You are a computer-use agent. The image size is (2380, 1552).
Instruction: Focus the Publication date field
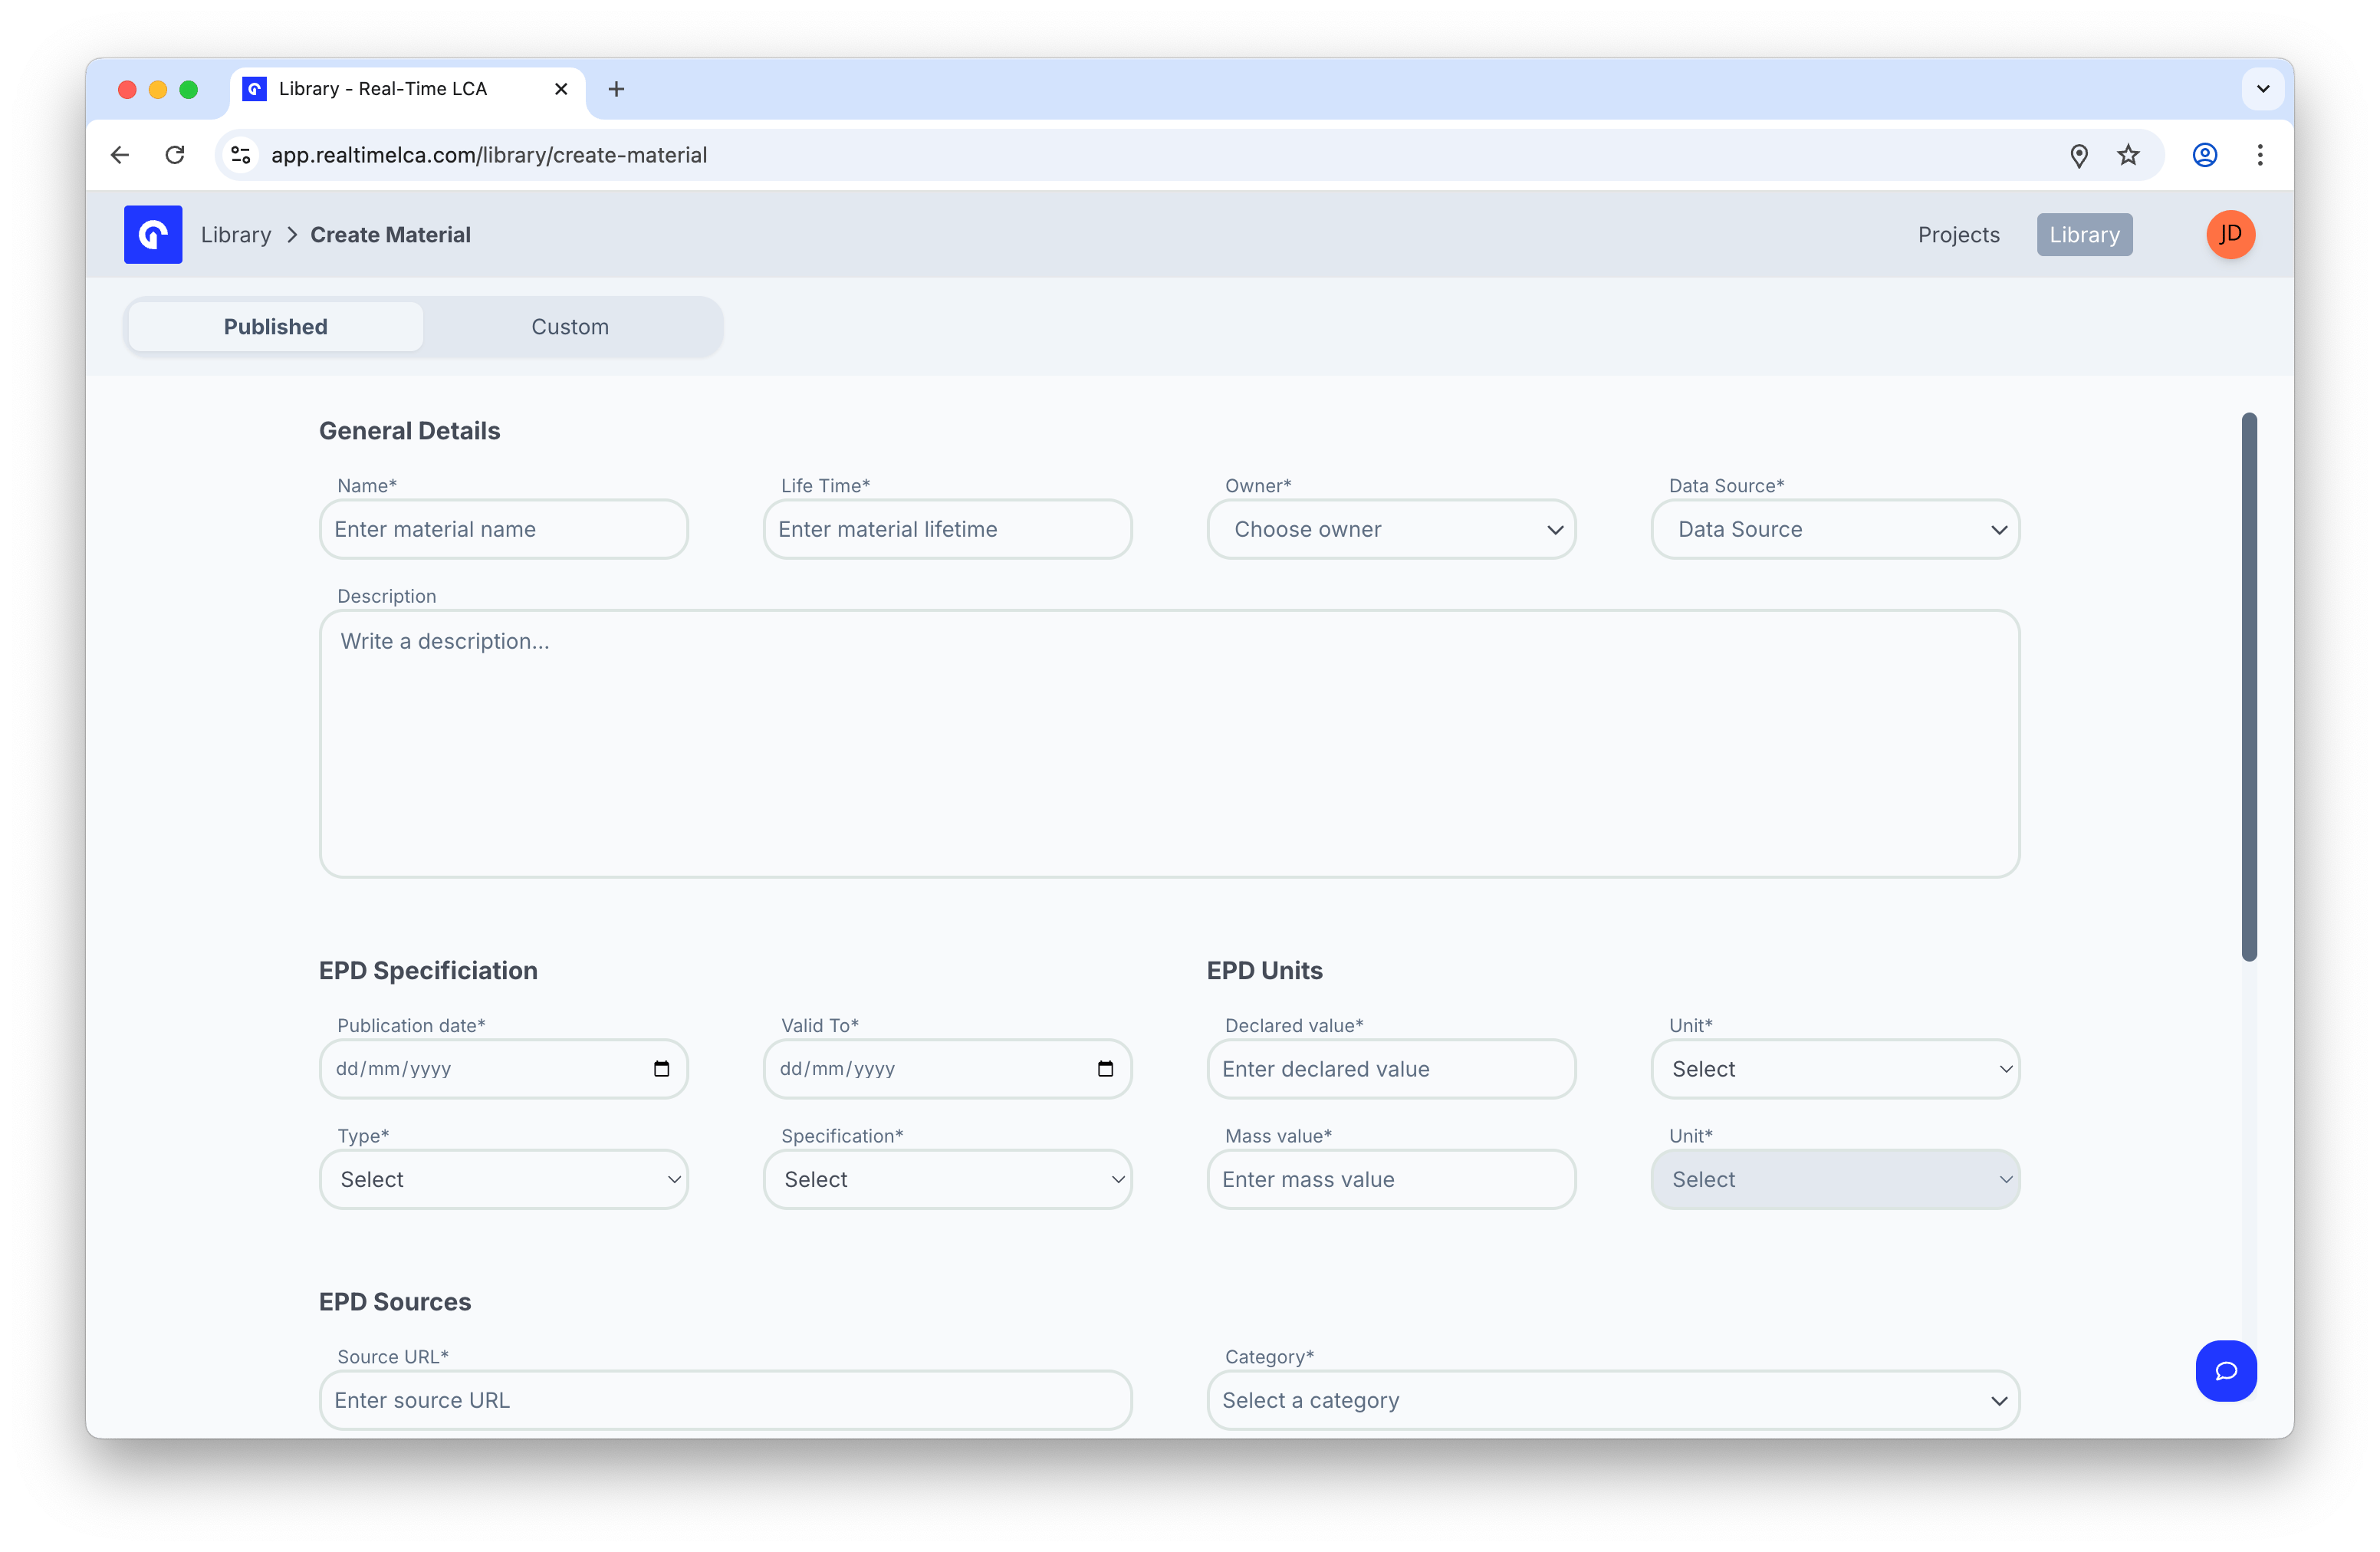click(x=503, y=1068)
